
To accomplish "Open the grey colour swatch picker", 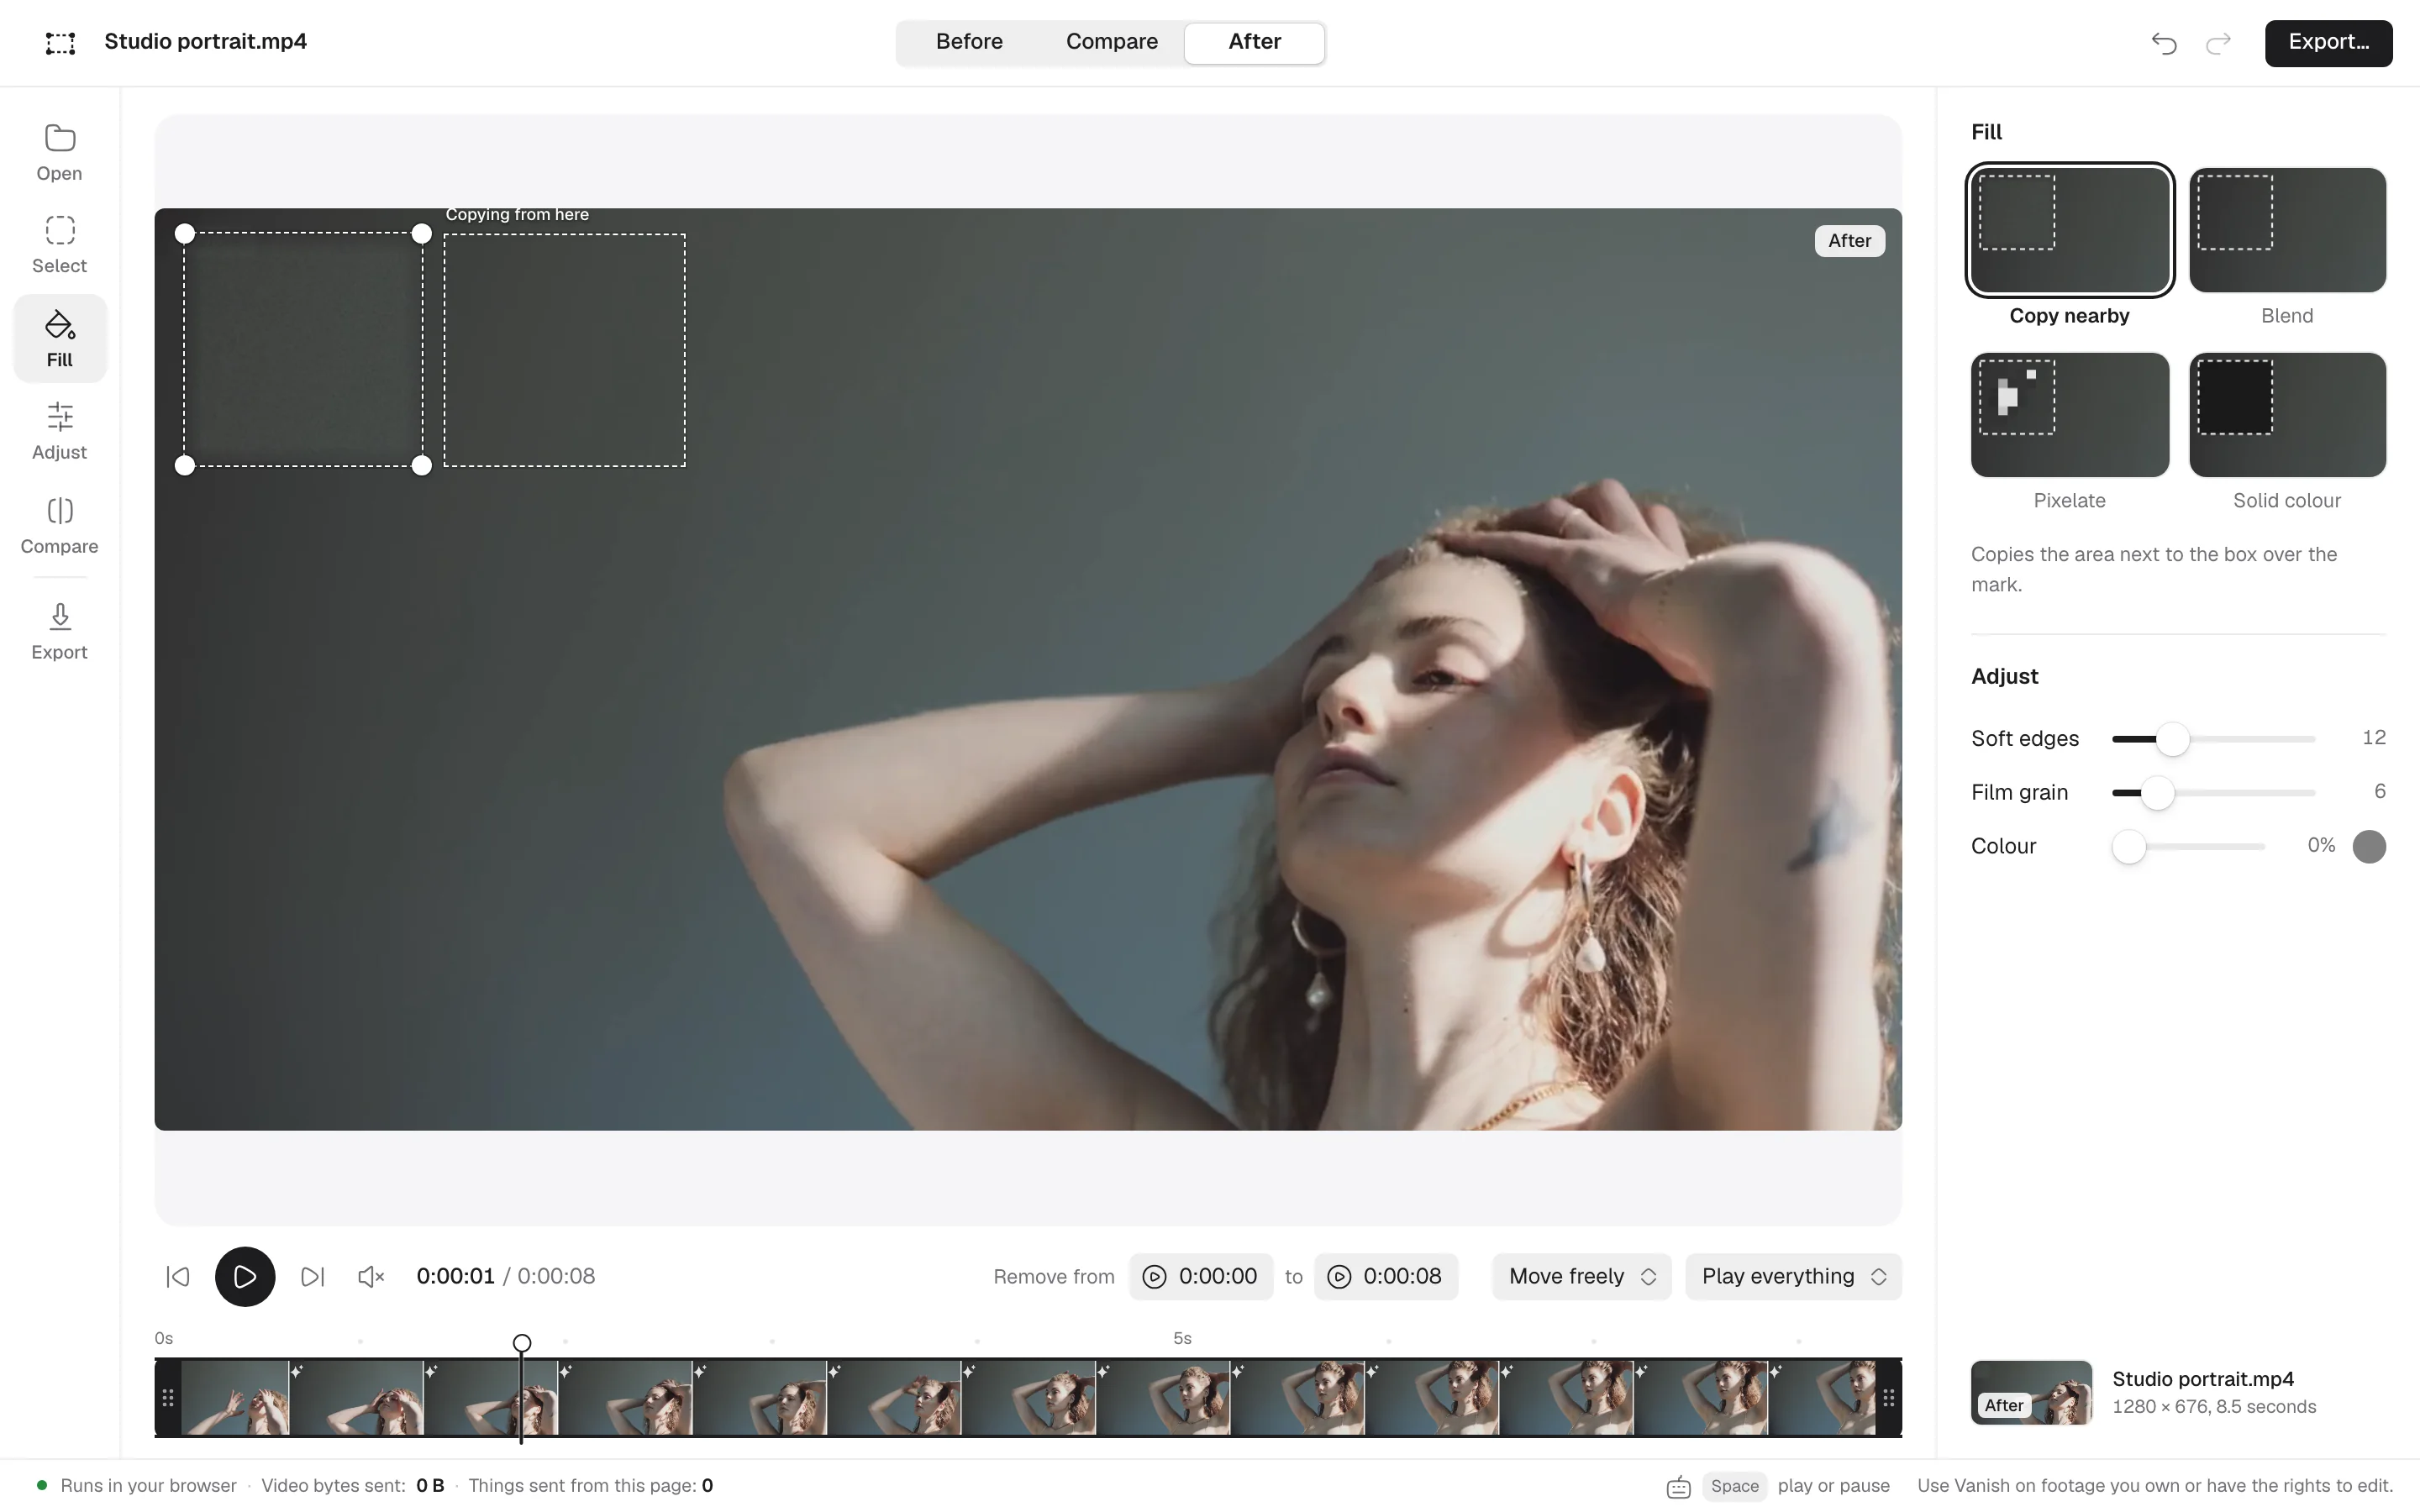I will coord(2369,847).
